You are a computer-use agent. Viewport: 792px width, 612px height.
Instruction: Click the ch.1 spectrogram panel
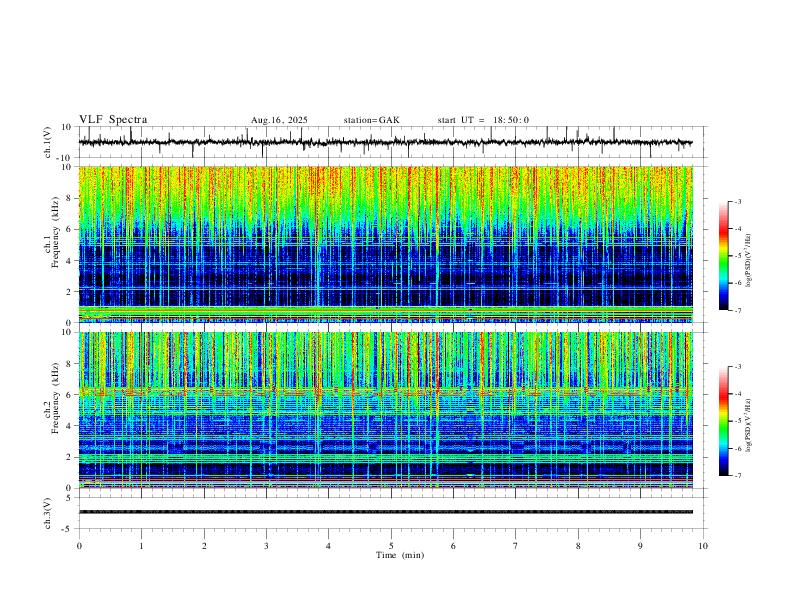click(x=385, y=244)
